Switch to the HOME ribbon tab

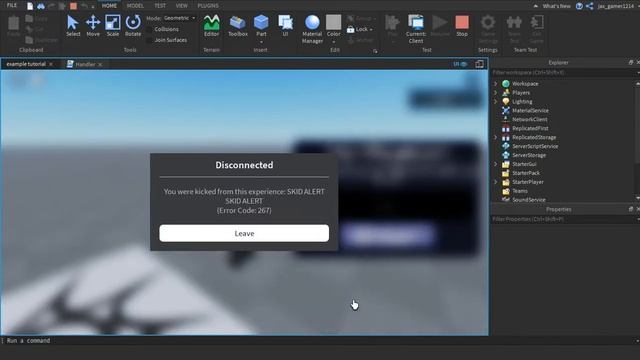click(109, 6)
